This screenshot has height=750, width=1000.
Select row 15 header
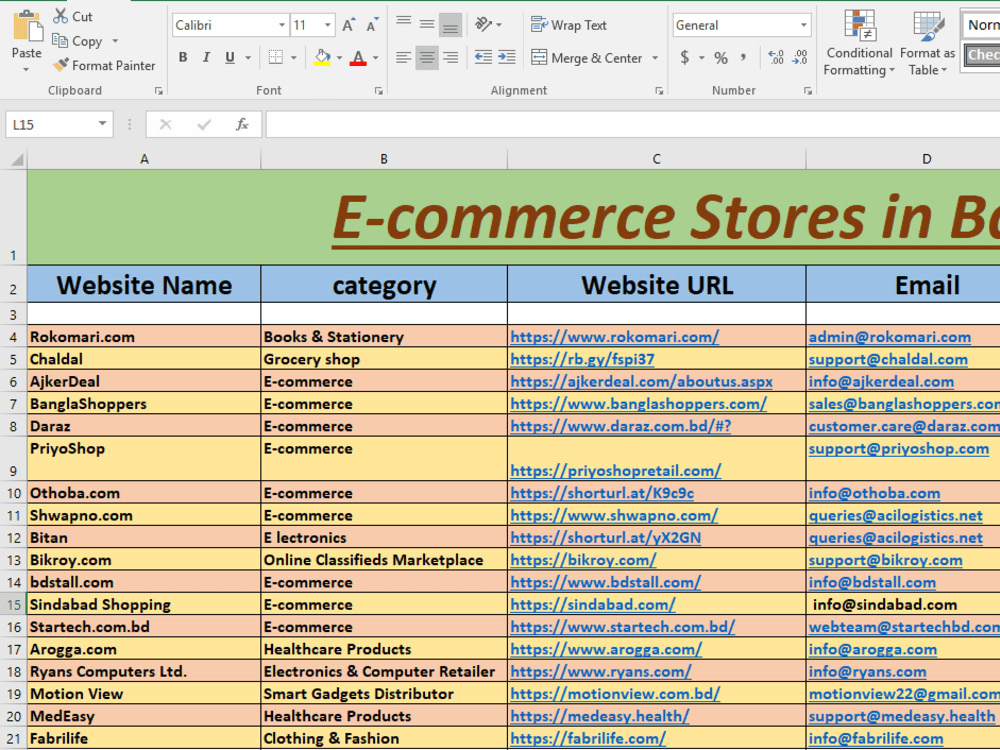[x=13, y=605]
